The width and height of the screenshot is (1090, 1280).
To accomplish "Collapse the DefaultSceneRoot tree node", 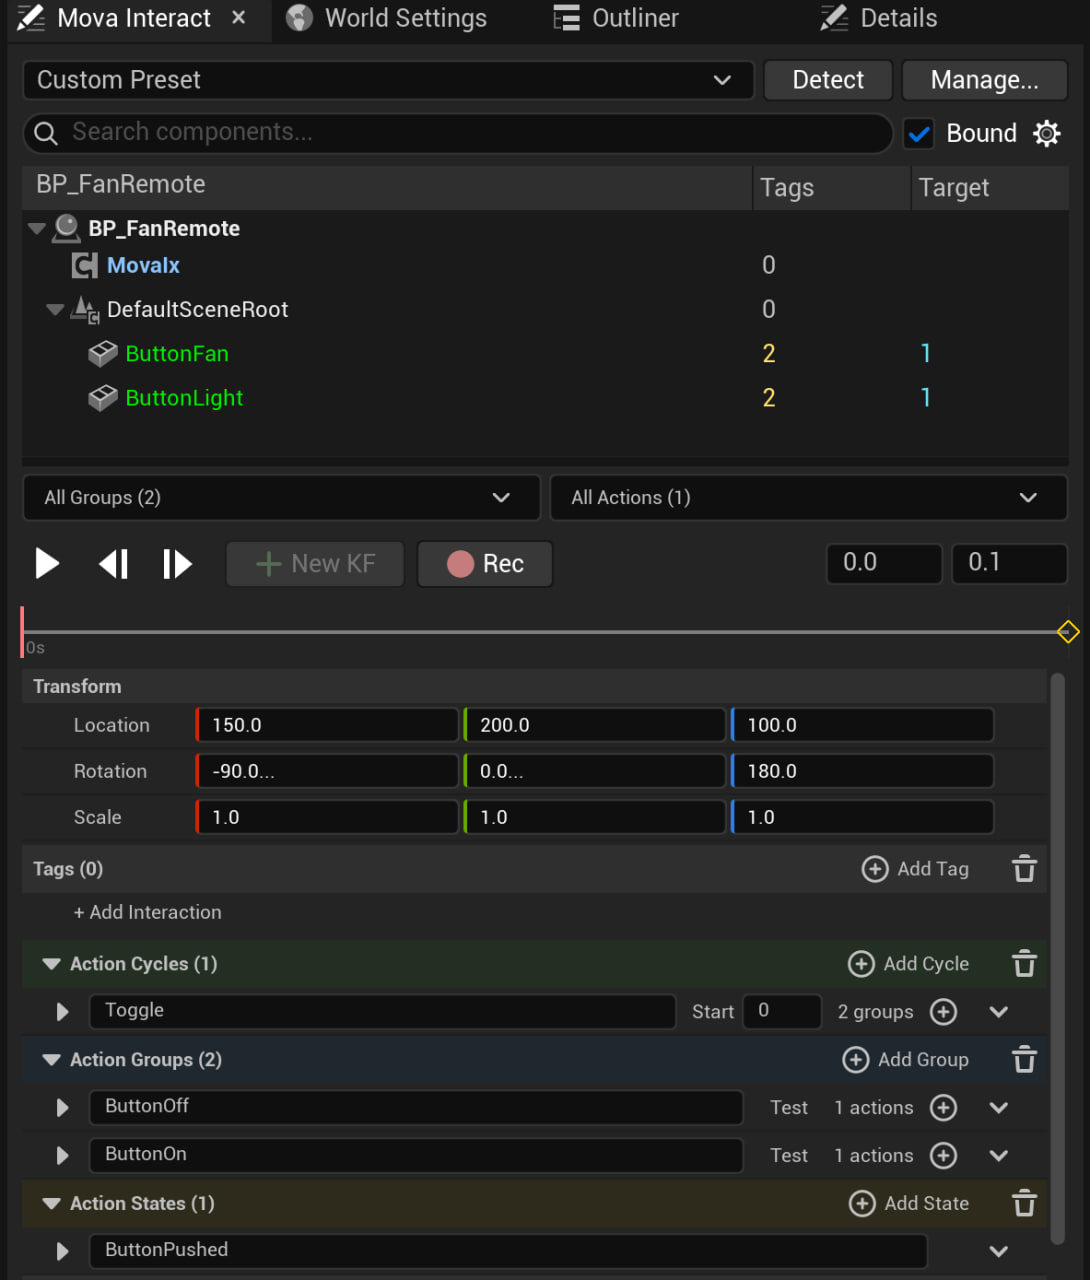I will [55, 310].
